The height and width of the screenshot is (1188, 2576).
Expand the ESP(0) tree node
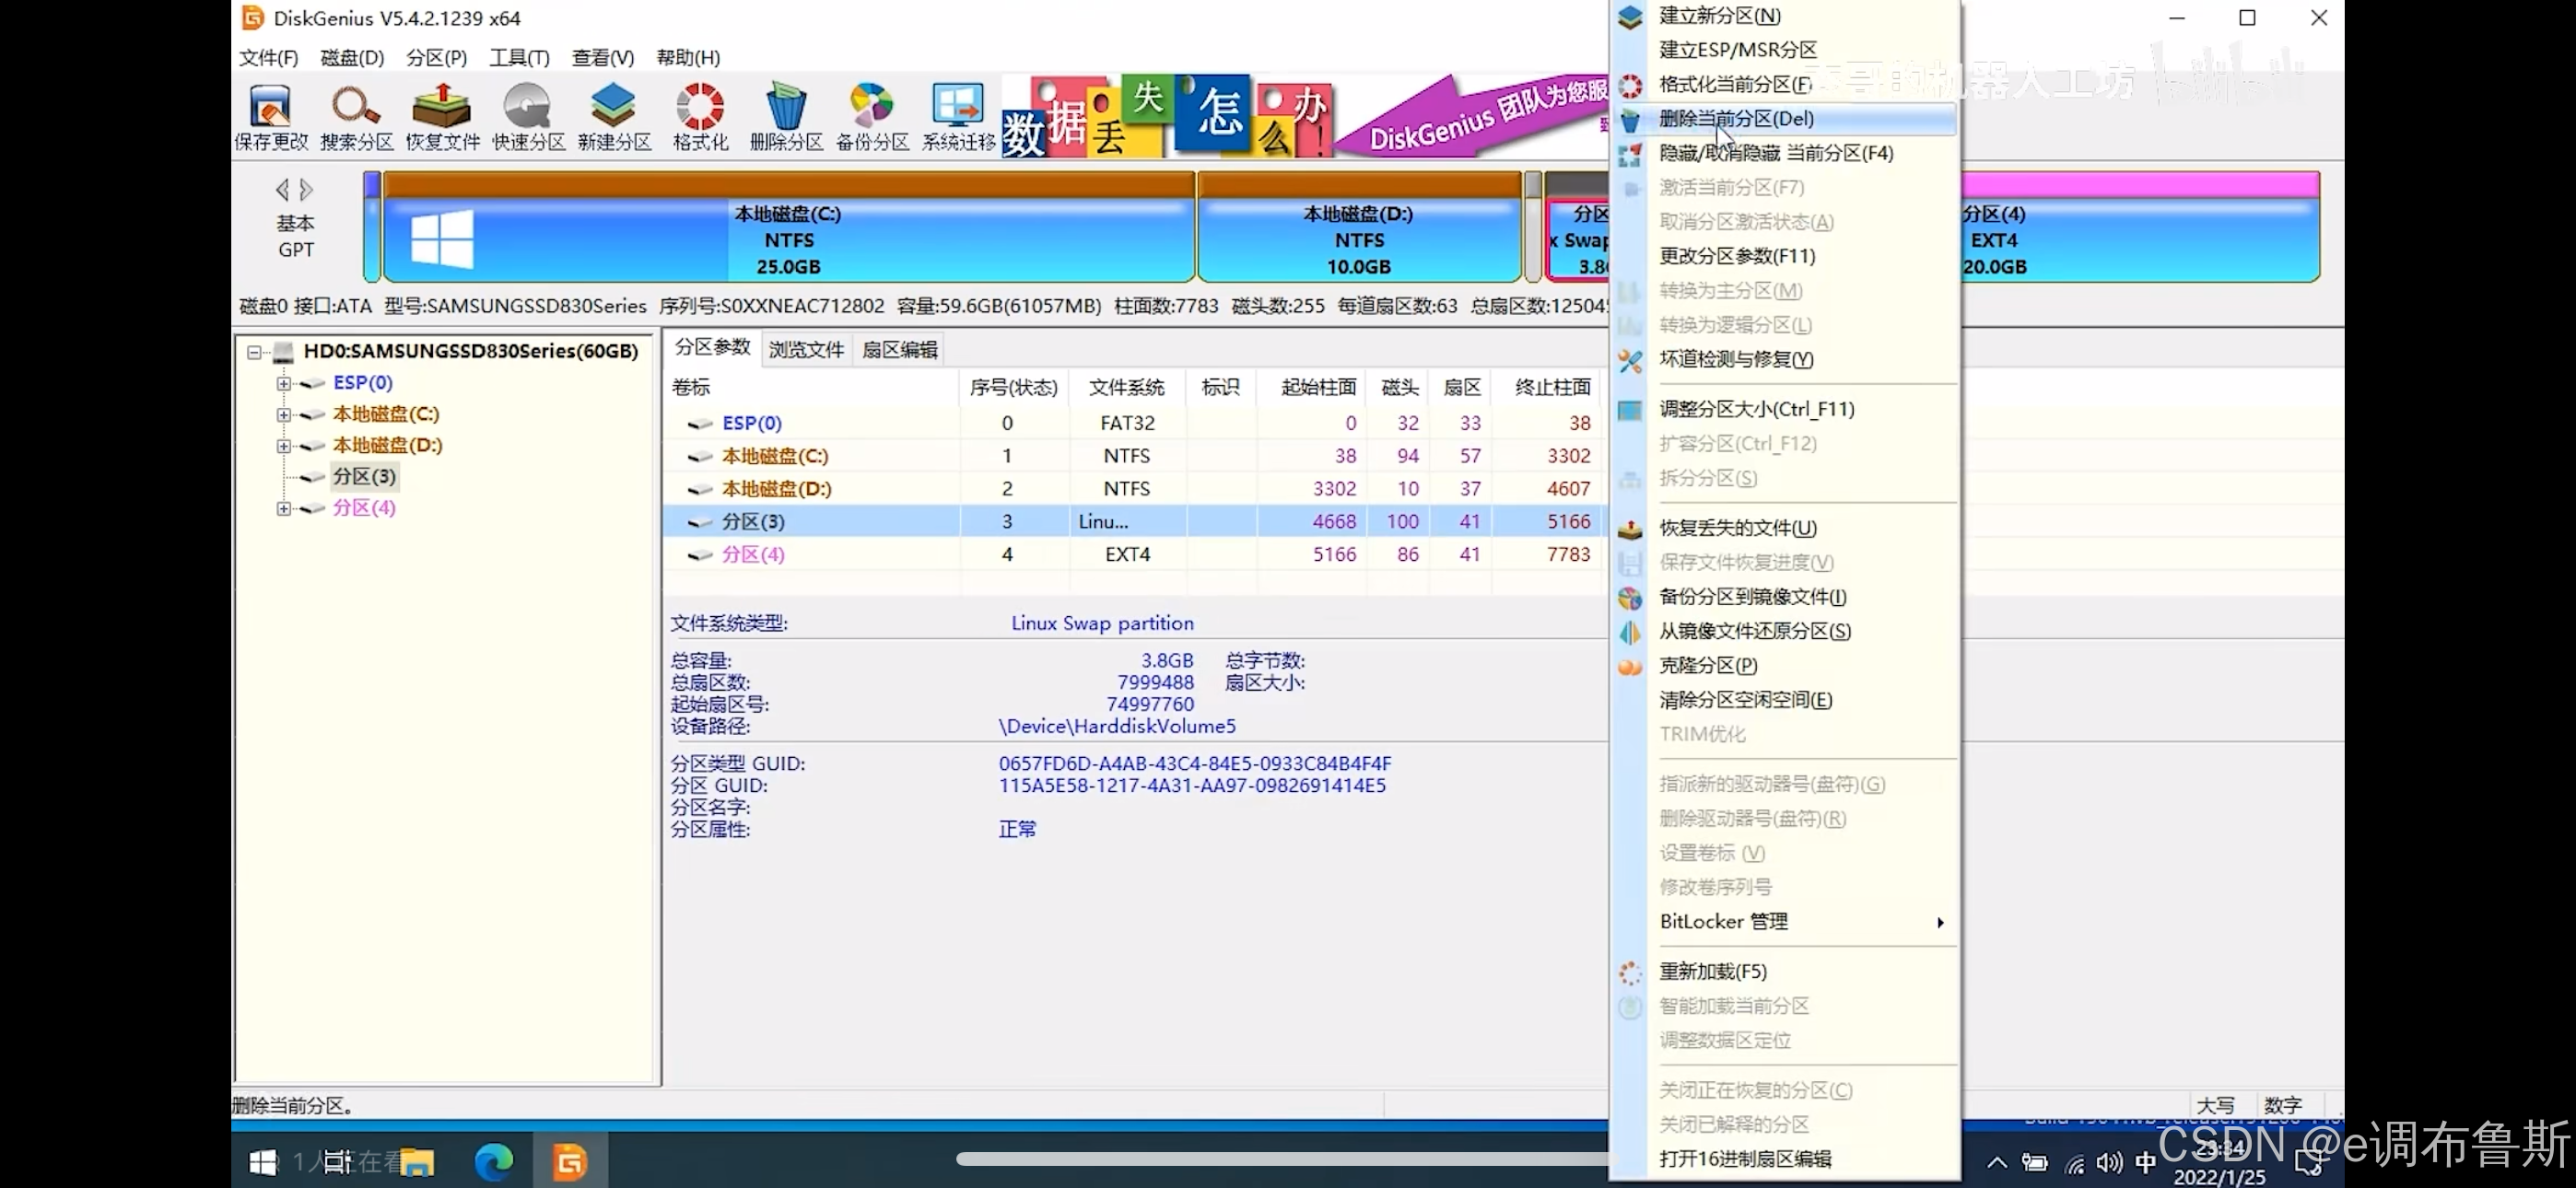coord(284,383)
